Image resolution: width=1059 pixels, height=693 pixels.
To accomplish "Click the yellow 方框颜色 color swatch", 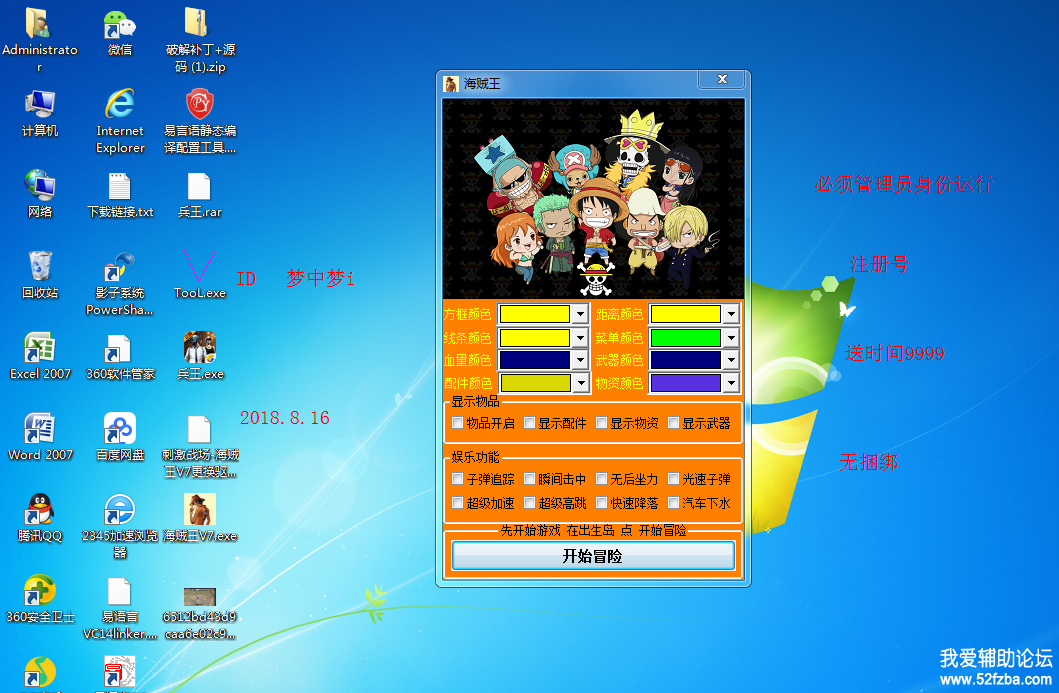I will pos(535,314).
